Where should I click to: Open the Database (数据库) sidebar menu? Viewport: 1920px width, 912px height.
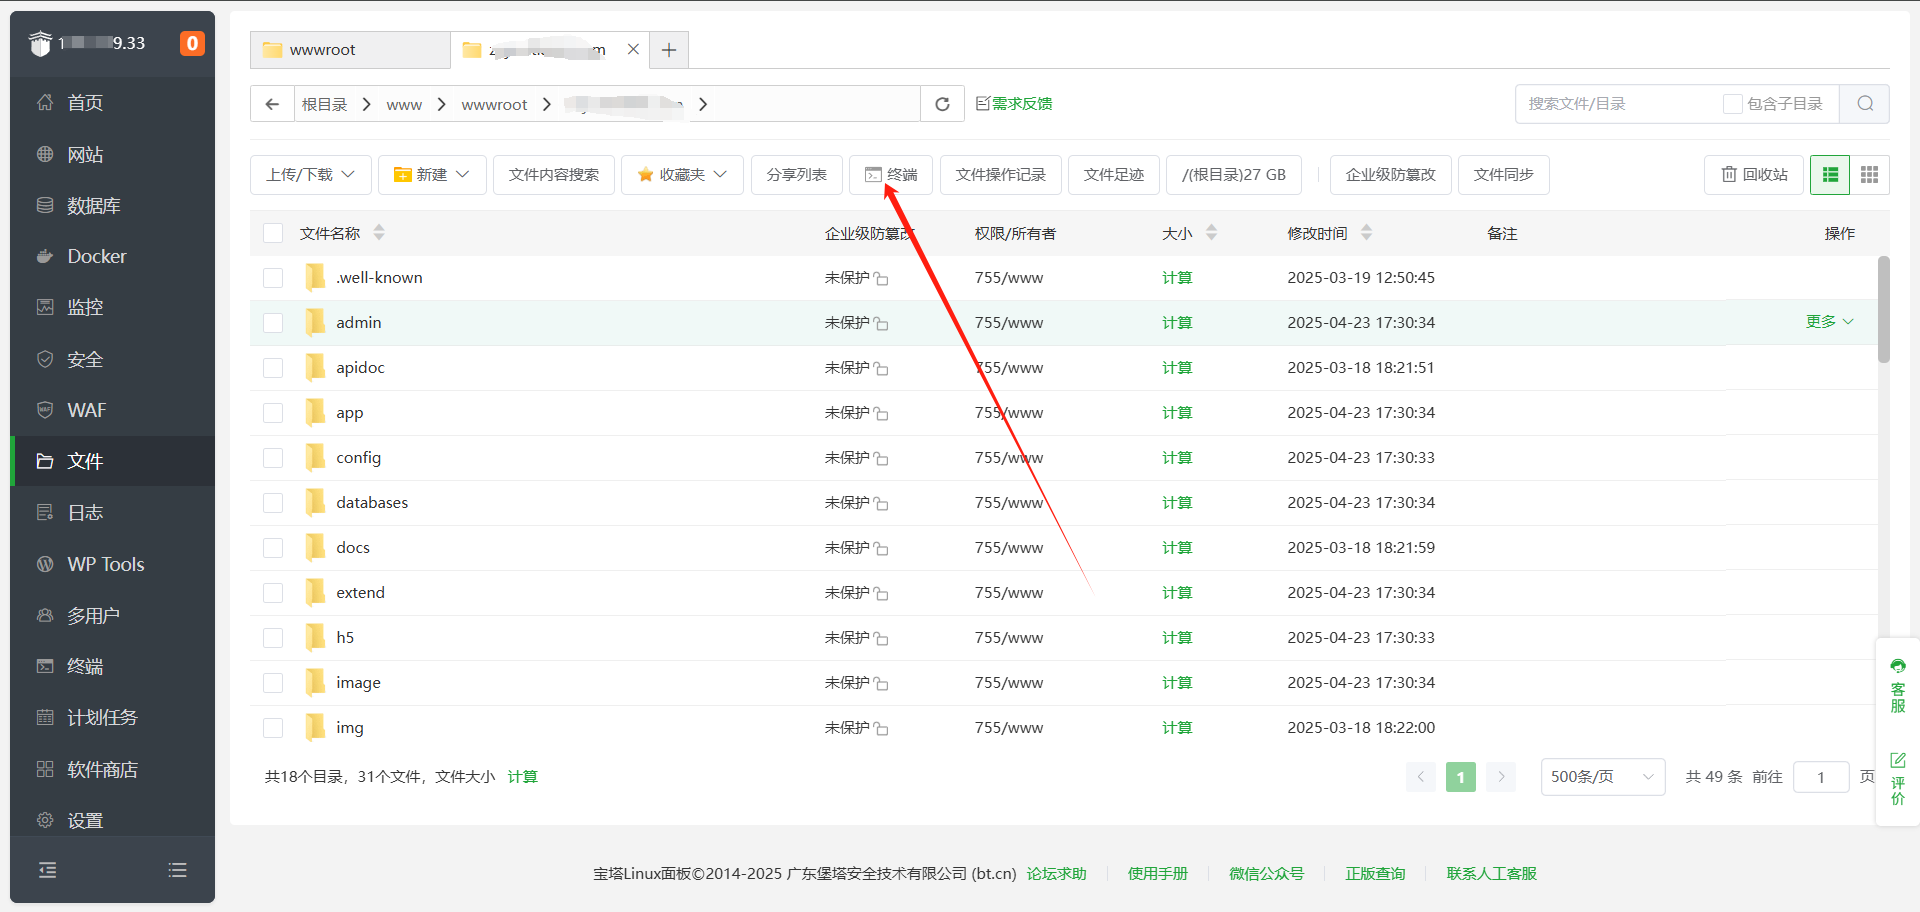94,206
